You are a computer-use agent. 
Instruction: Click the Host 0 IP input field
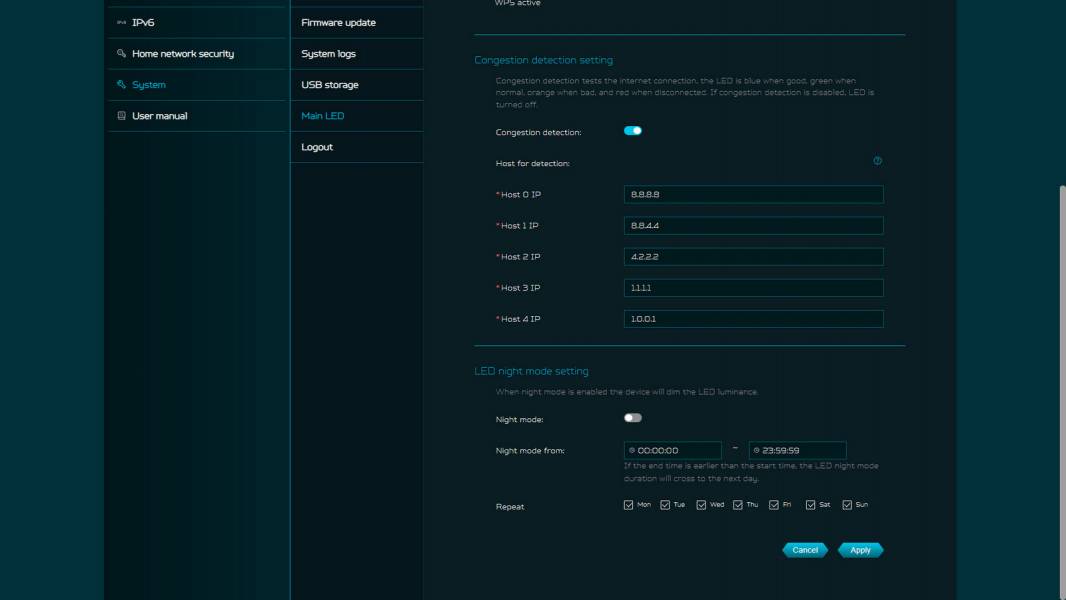coord(753,194)
